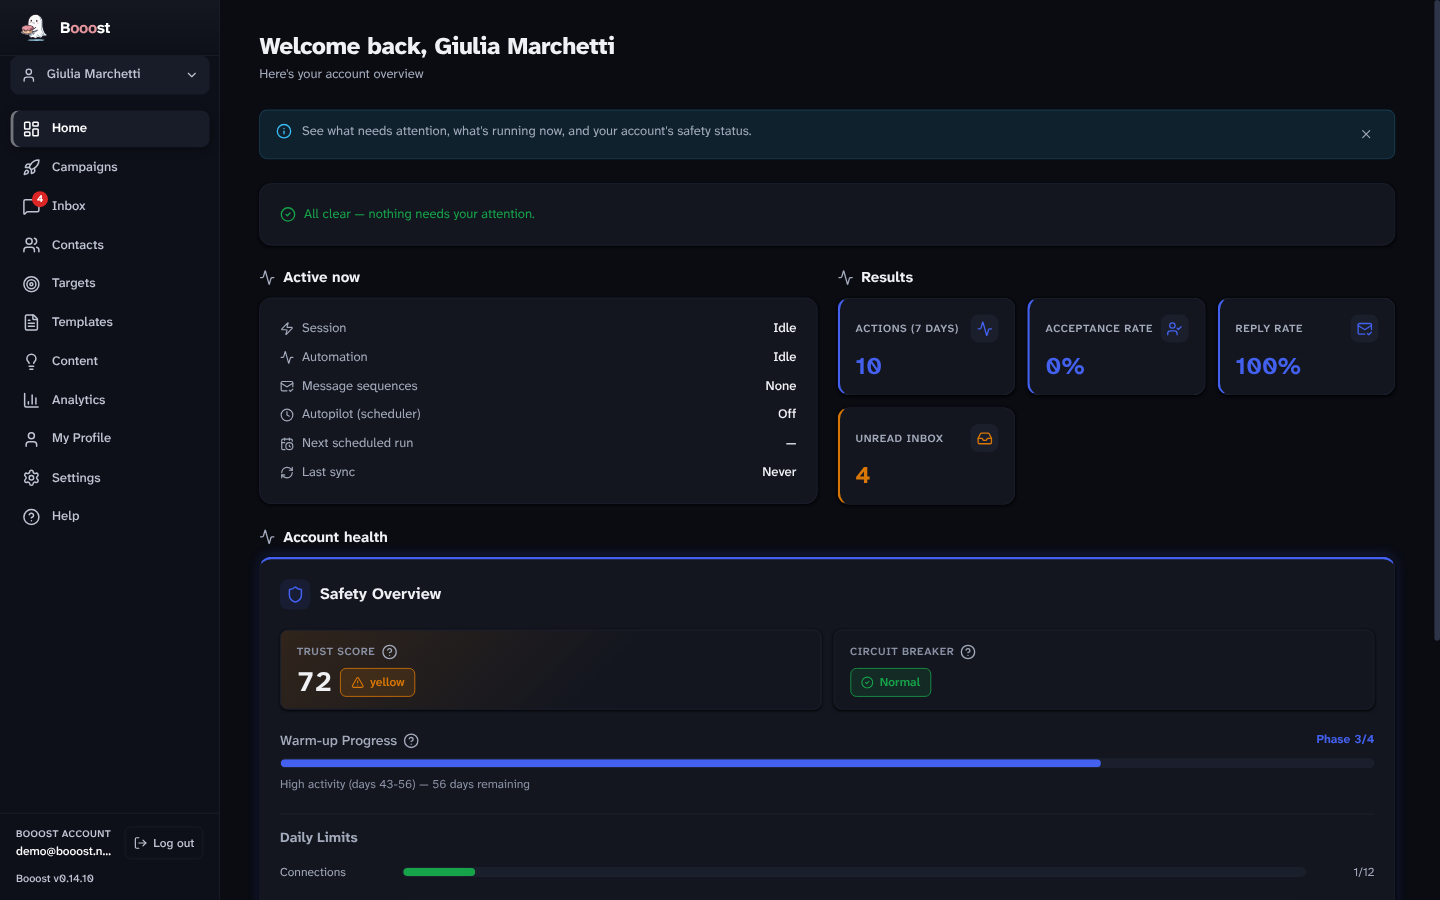Viewport: 1440px width, 900px height.
Task: Click the All clear green check icon
Action: 288,214
